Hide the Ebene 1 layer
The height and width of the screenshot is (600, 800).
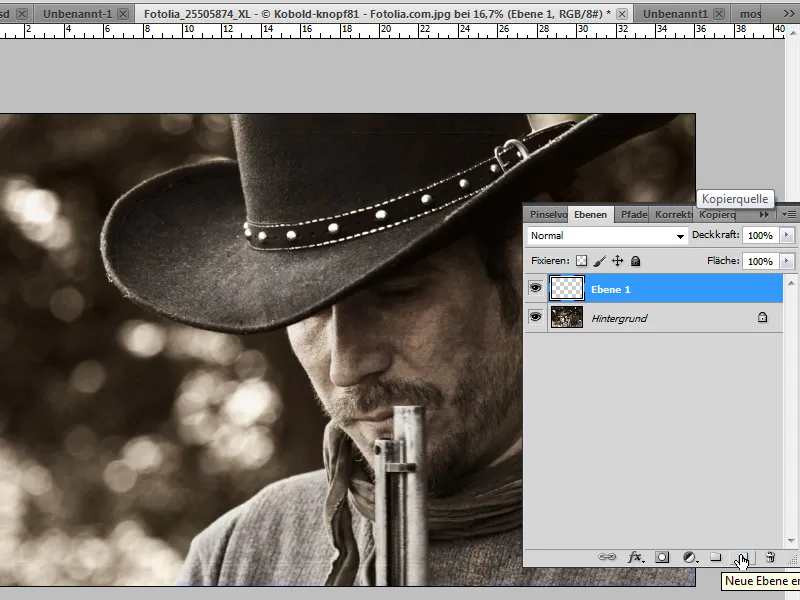pyautogui.click(x=535, y=288)
